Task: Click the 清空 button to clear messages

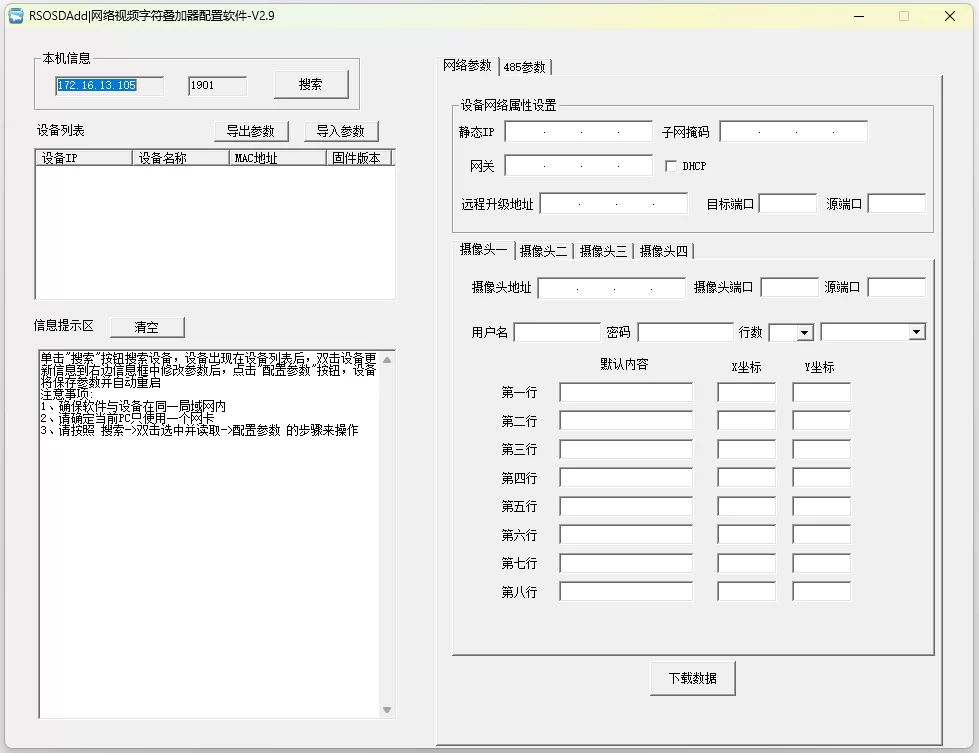Action: (x=146, y=327)
